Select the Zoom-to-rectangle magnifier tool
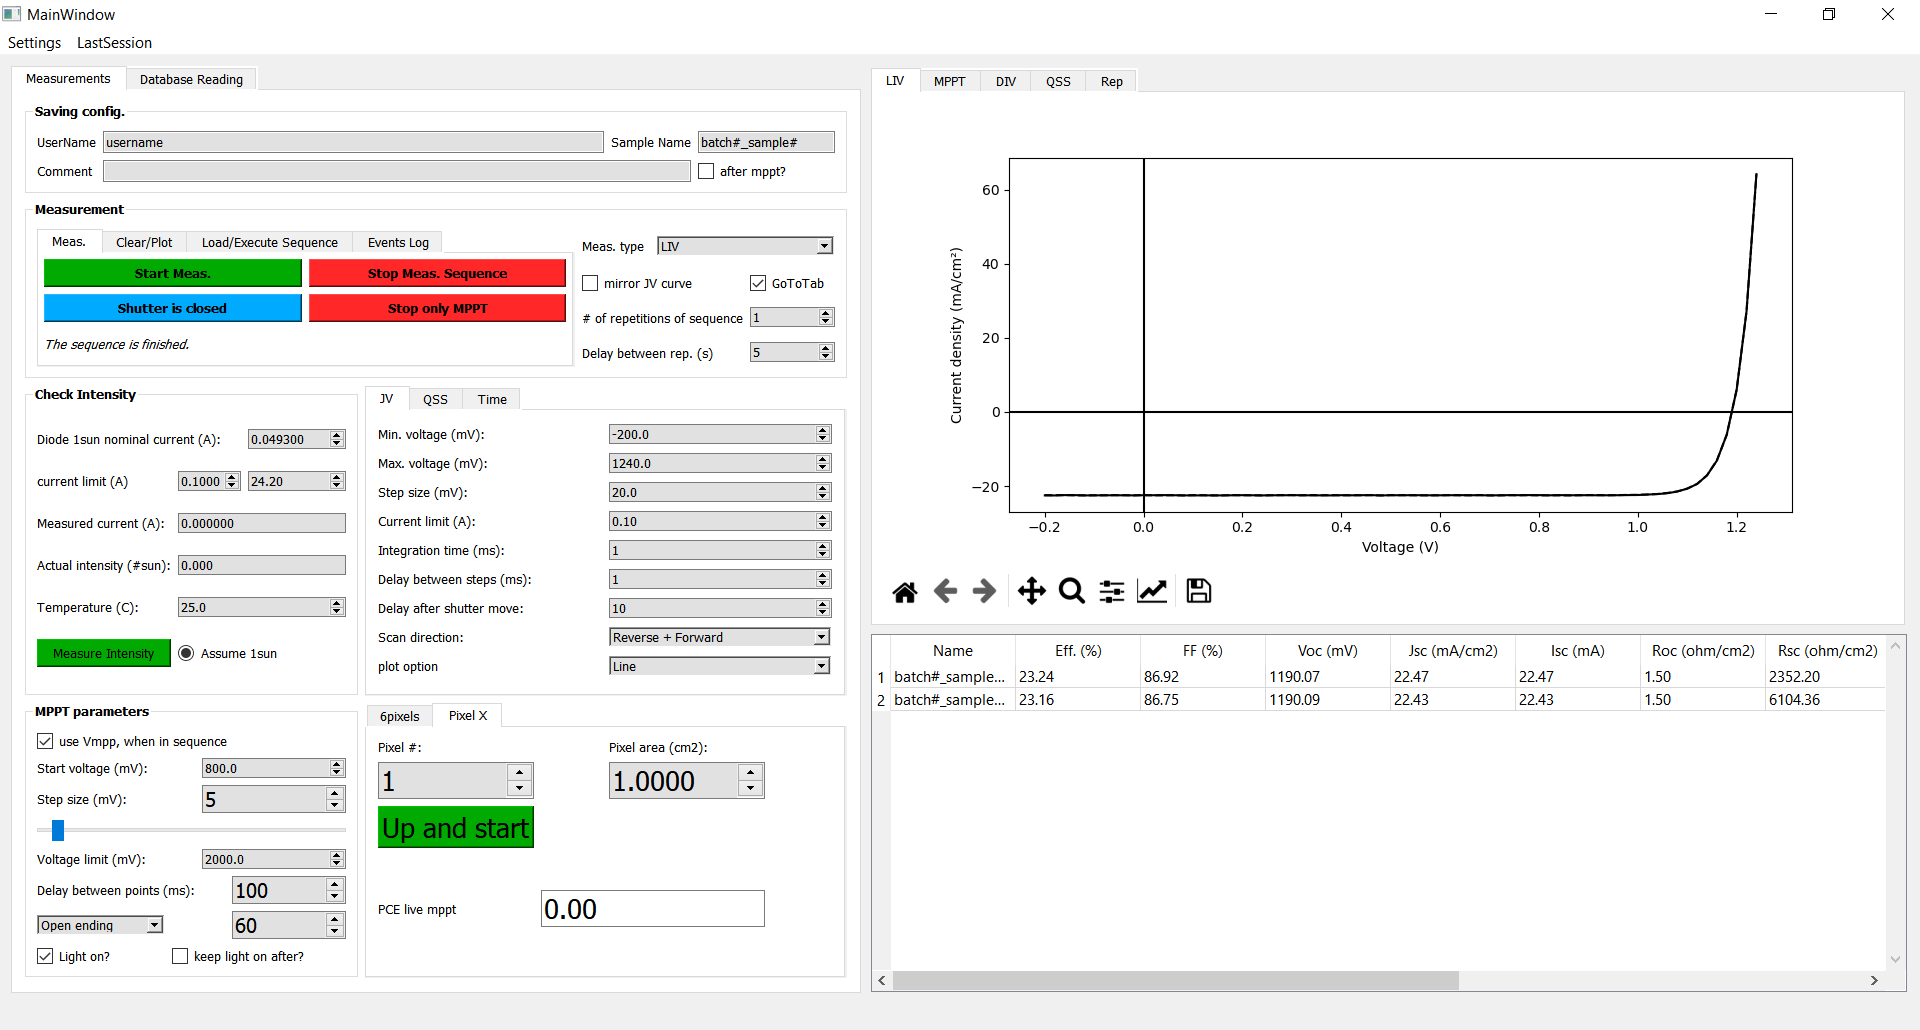The height and width of the screenshot is (1030, 1920). 1071,591
